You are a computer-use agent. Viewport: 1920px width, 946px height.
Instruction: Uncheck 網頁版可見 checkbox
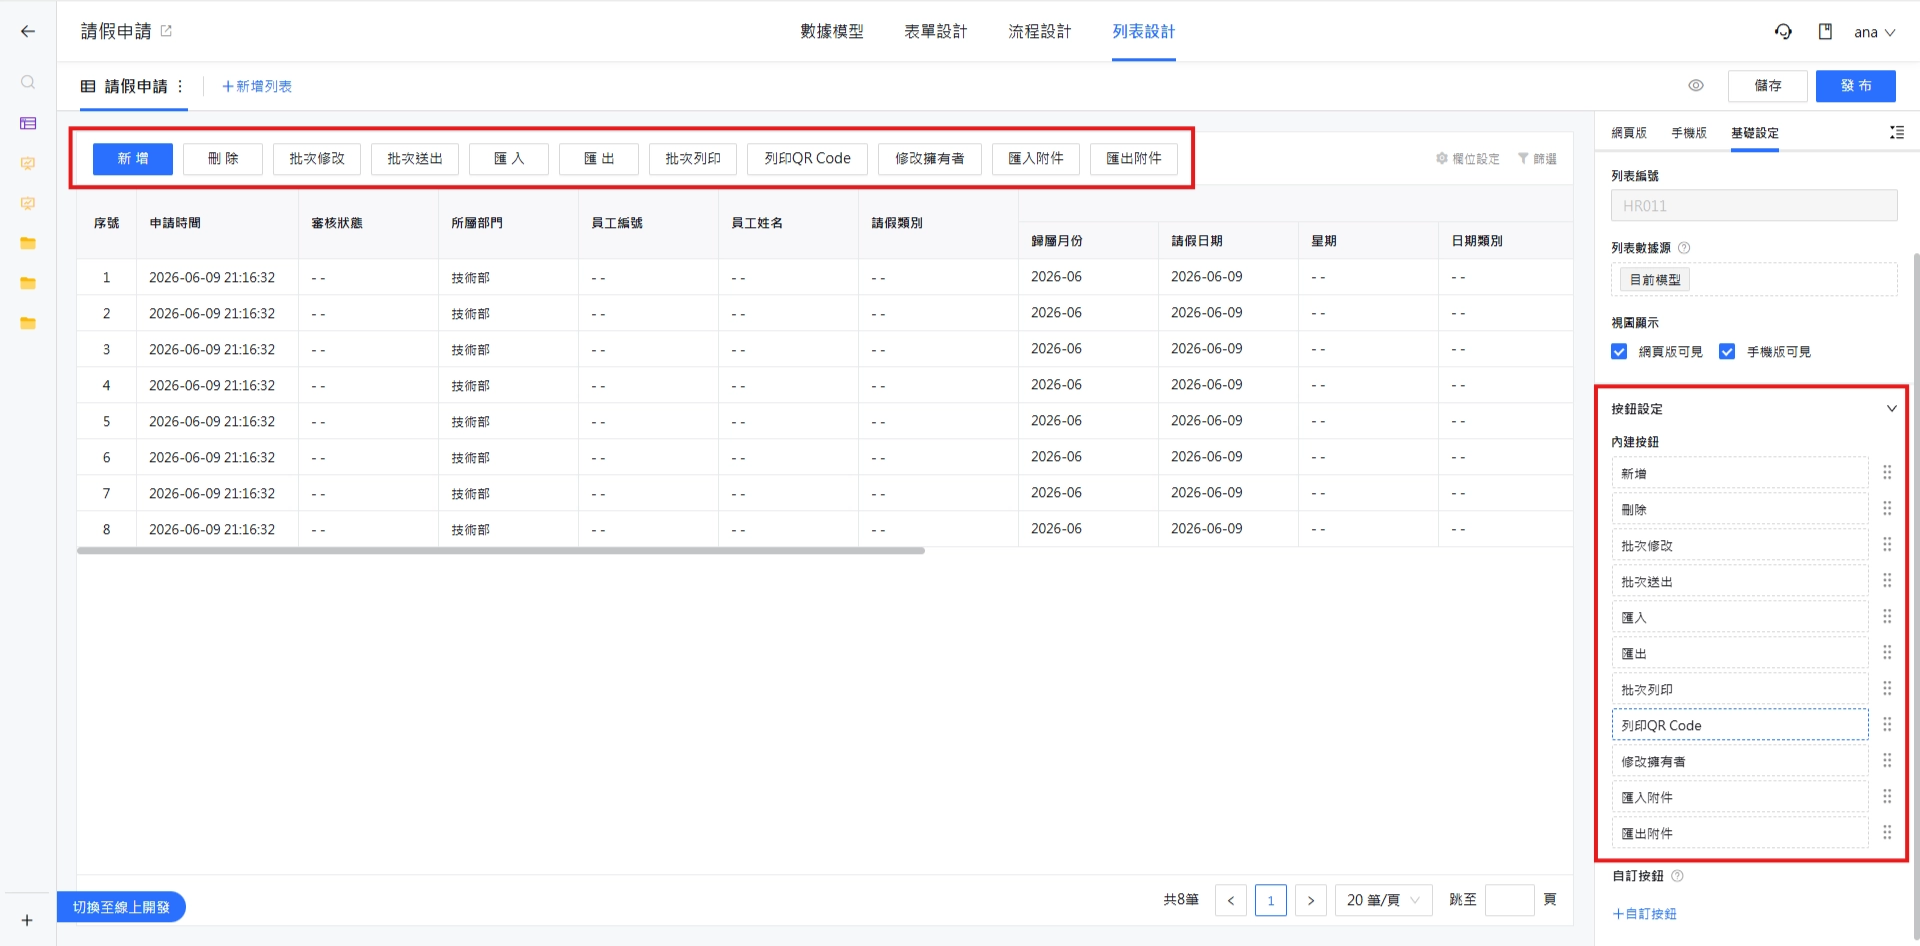(x=1619, y=351)
